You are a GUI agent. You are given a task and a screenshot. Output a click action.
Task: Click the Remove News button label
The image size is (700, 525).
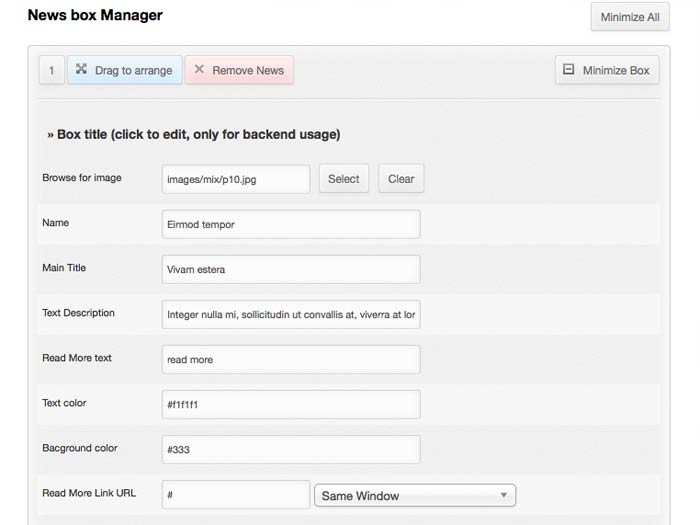pyautogui.click(x=248, y=70)
